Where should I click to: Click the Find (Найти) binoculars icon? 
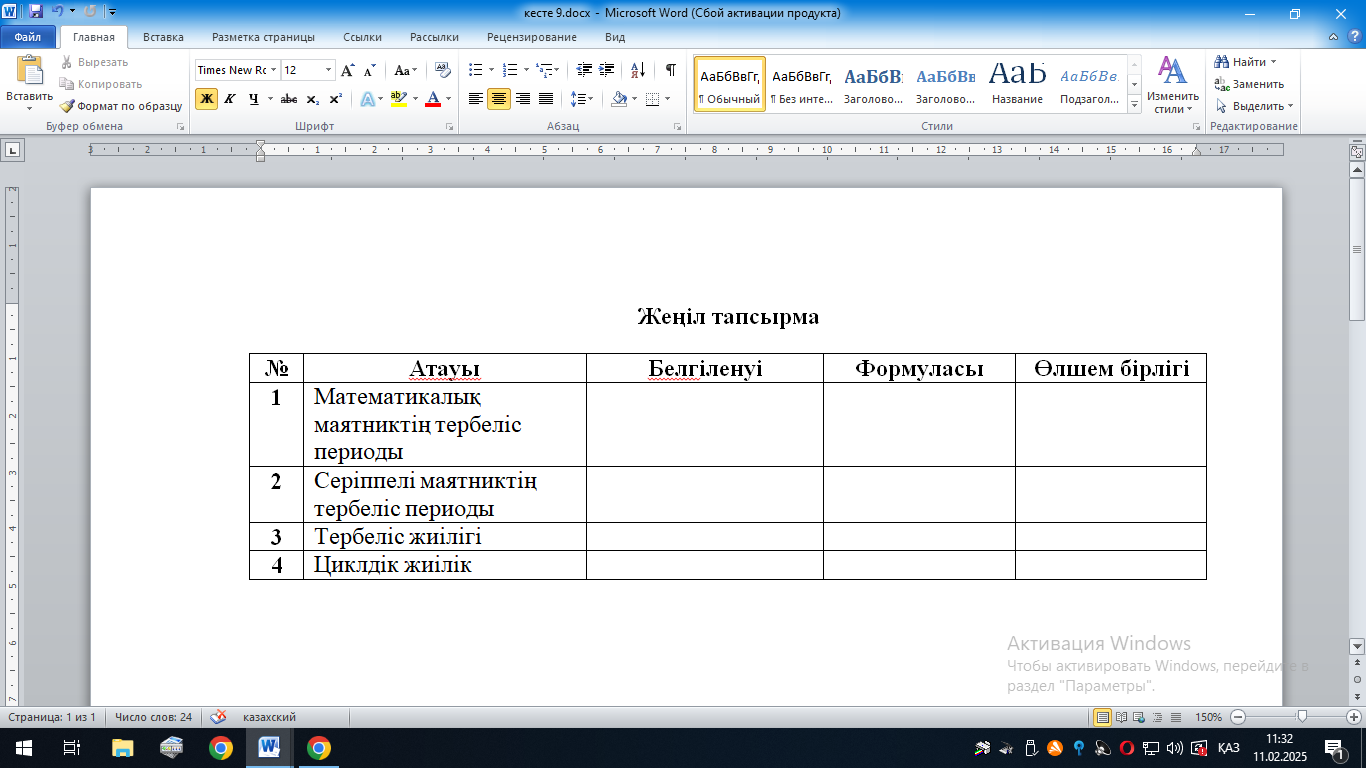click(1222, 62)
